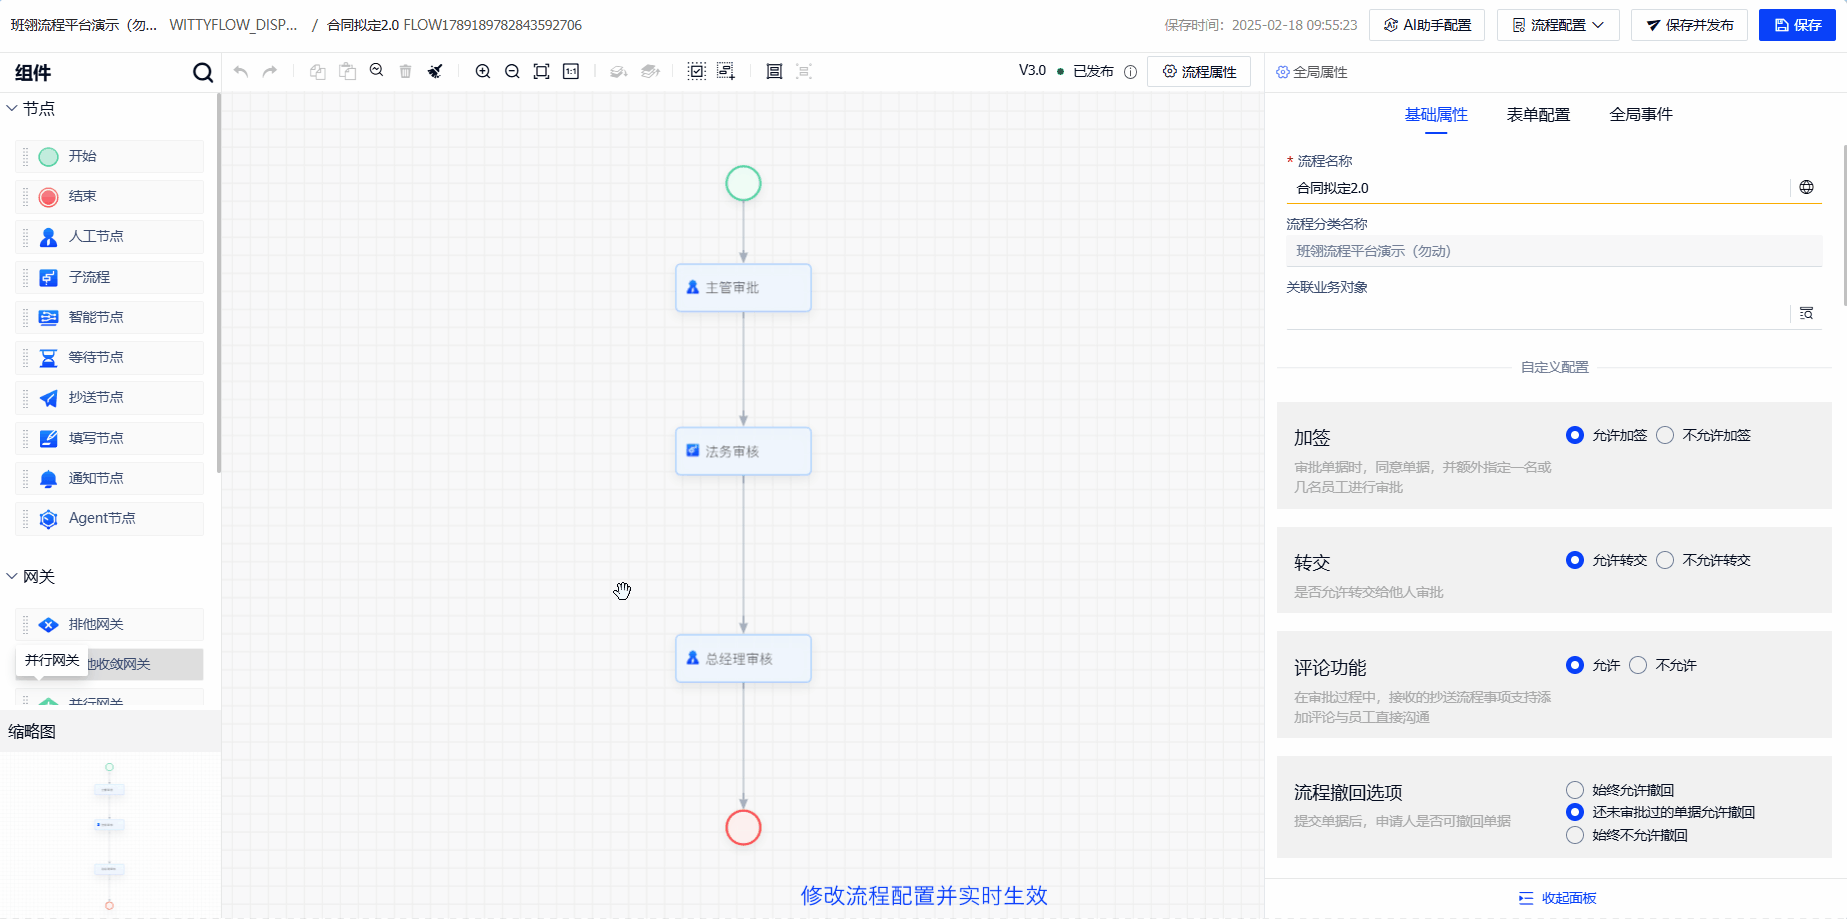
Task: Switch to the 全局事件 tab
Action: coord(1641,115)
